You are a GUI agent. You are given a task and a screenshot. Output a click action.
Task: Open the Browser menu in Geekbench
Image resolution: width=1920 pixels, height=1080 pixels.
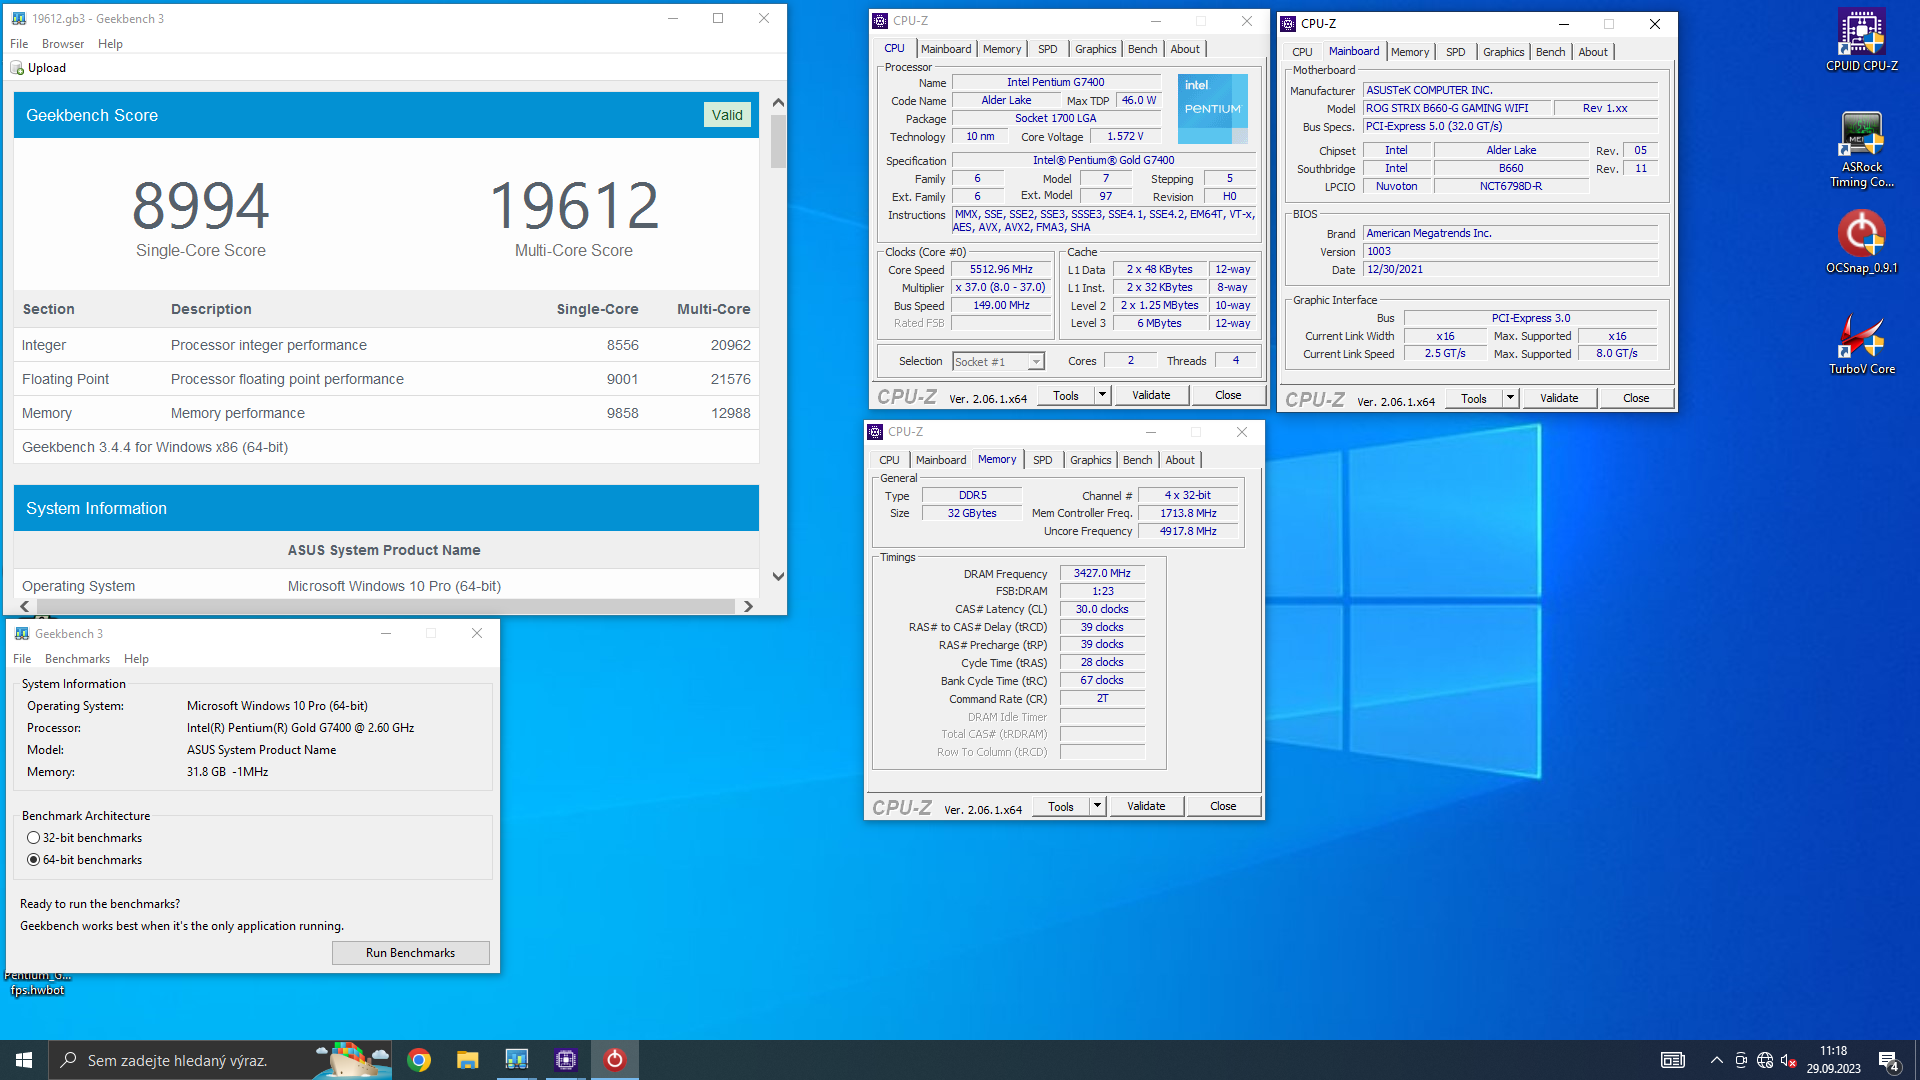click(63, 44)
